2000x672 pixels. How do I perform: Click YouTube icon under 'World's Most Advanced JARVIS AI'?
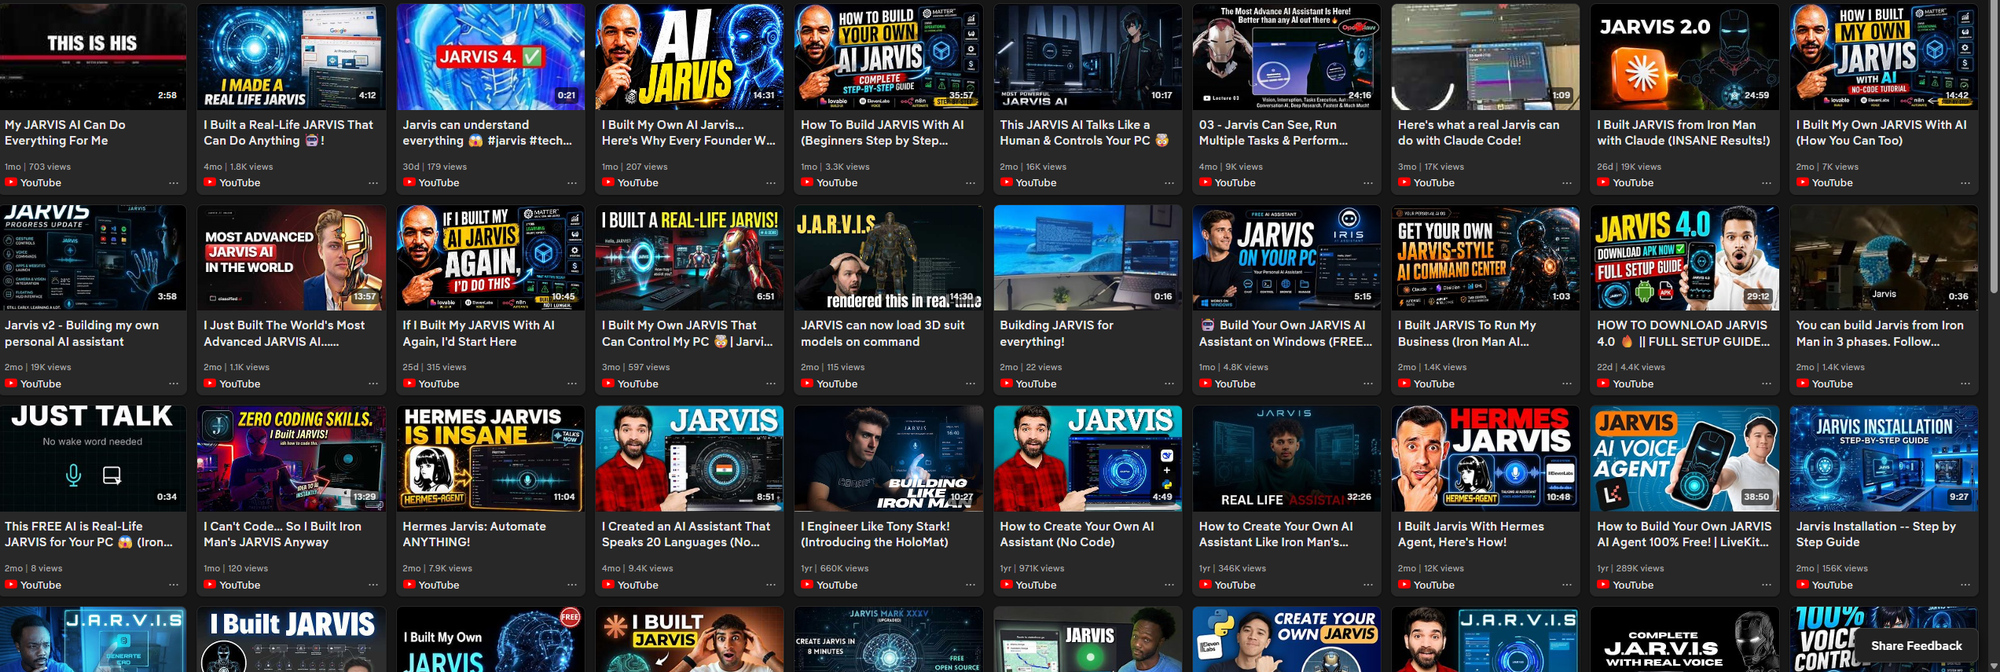(x=210, y=384)
